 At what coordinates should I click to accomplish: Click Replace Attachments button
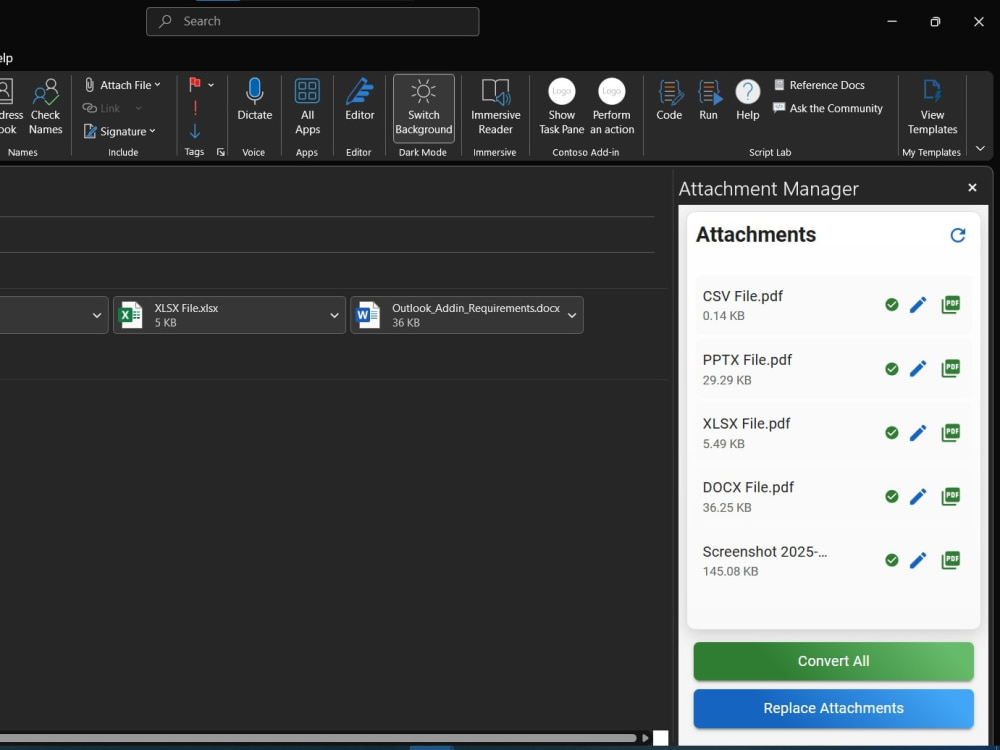point(834,709)
